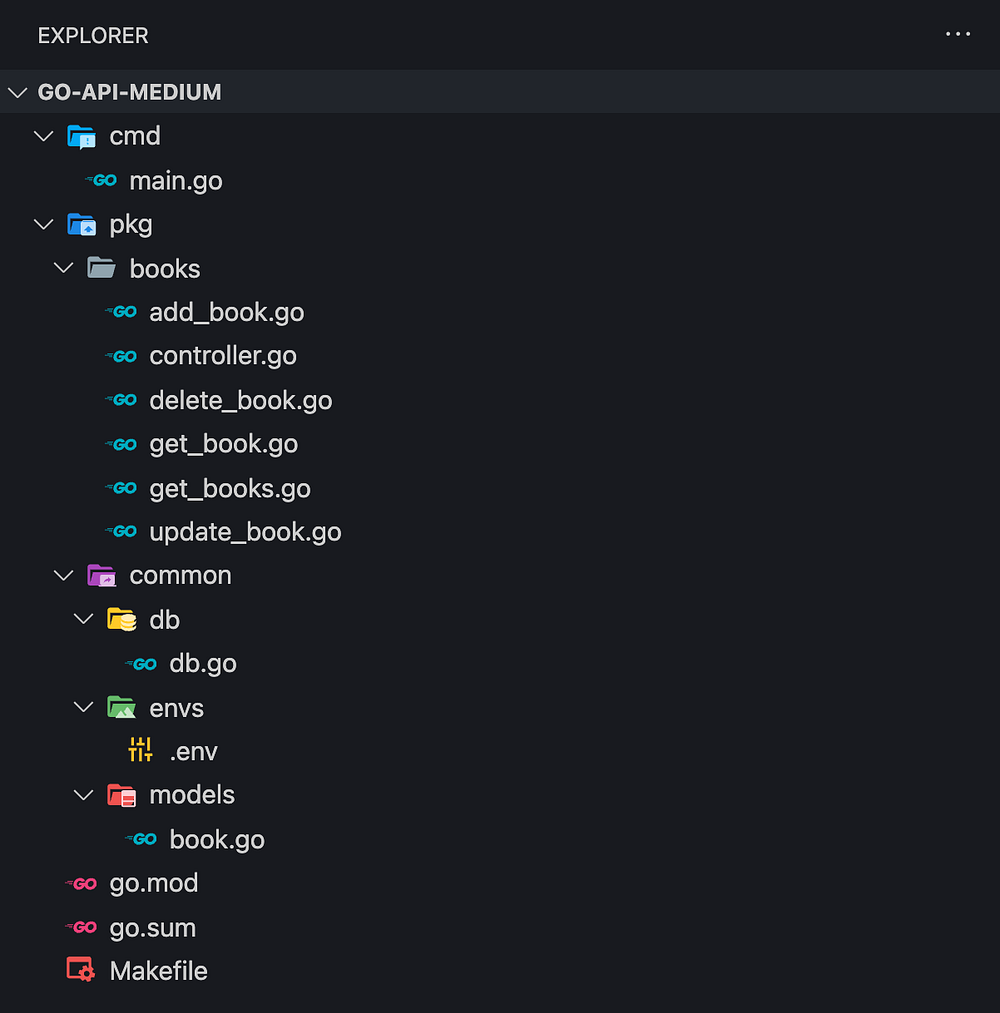Screen dimensions: 1000x1013
Task: Open Explorer more actions menu
Action: click(957, 35)
